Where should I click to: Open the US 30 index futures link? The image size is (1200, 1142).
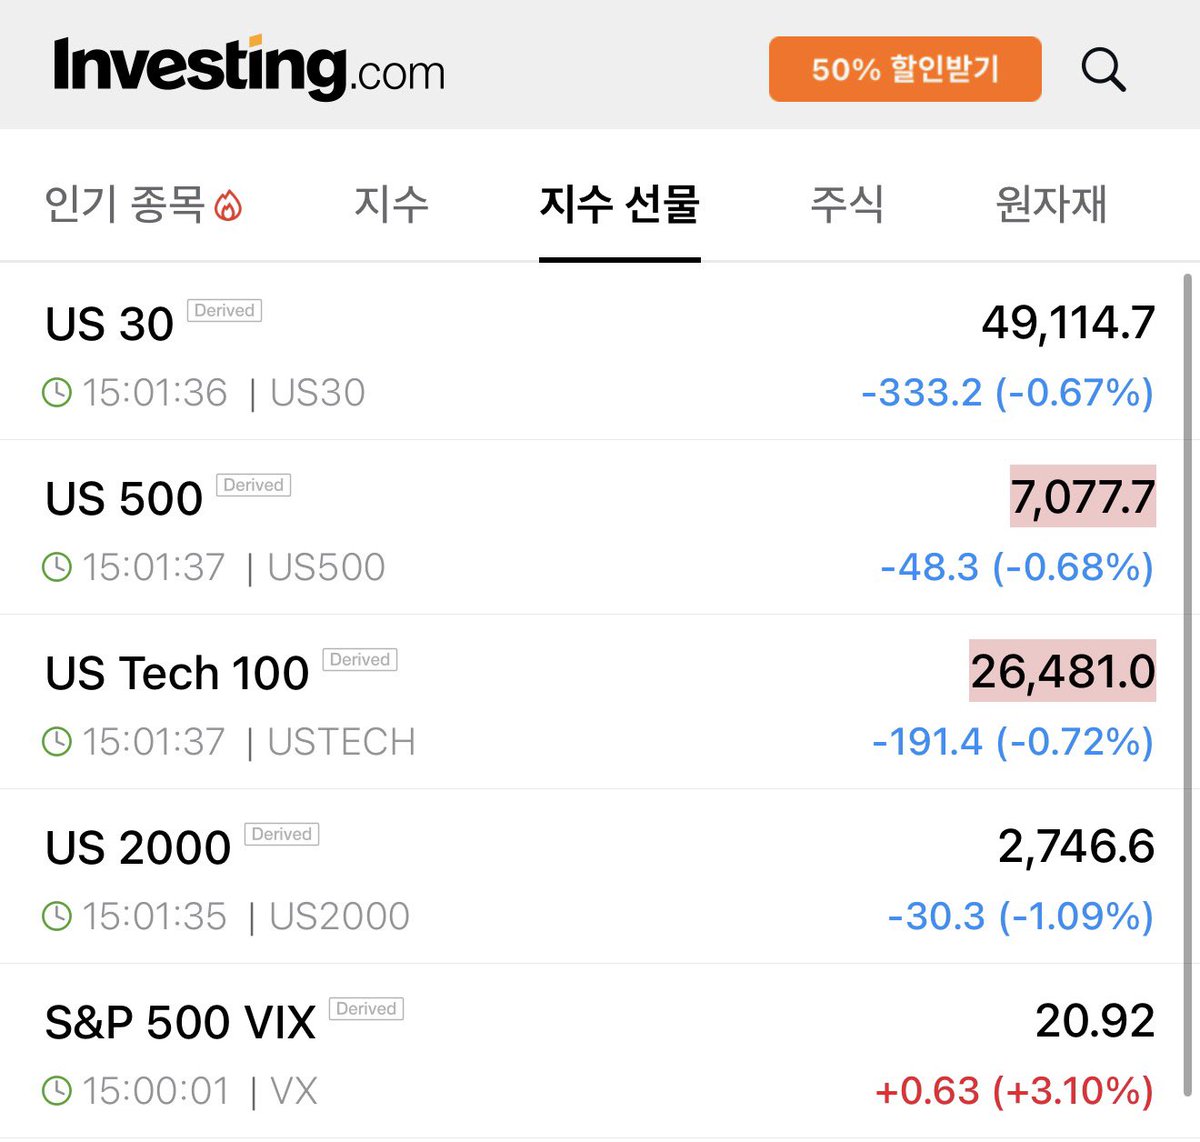click(x=109, y=324)
